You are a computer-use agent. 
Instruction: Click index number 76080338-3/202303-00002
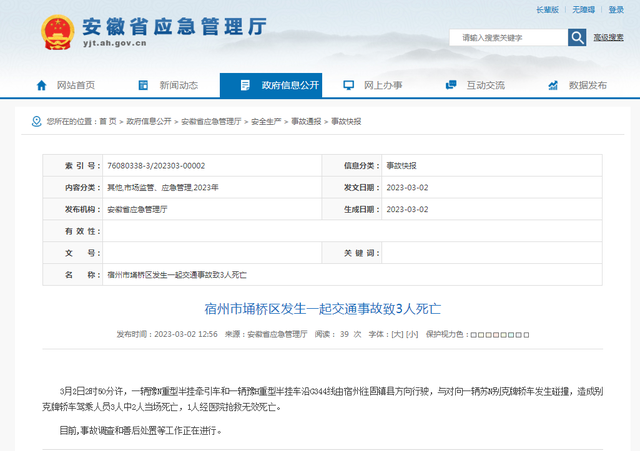click(x=156, y=166)
